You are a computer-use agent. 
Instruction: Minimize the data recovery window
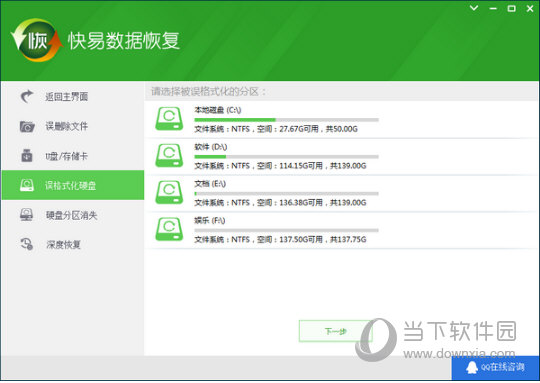click(x=493, y=8)
